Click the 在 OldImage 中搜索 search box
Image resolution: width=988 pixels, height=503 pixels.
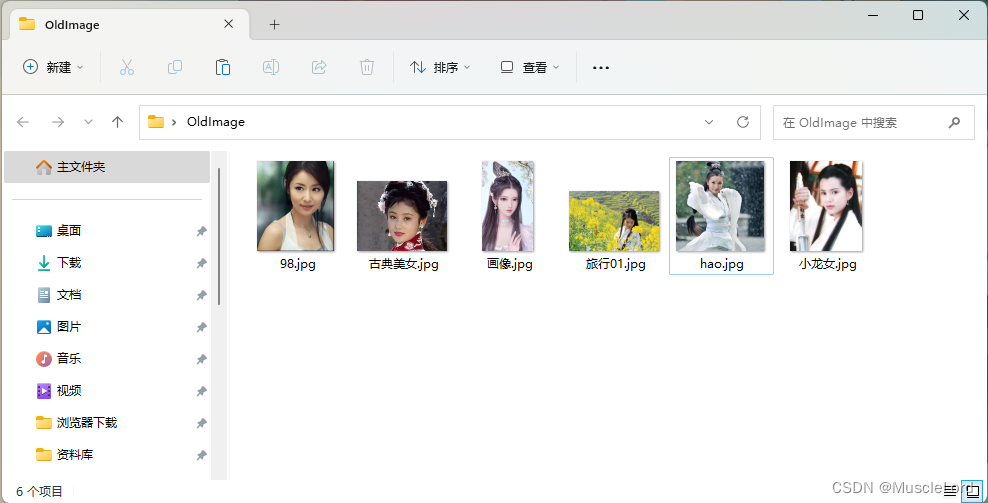coord(873,122)
